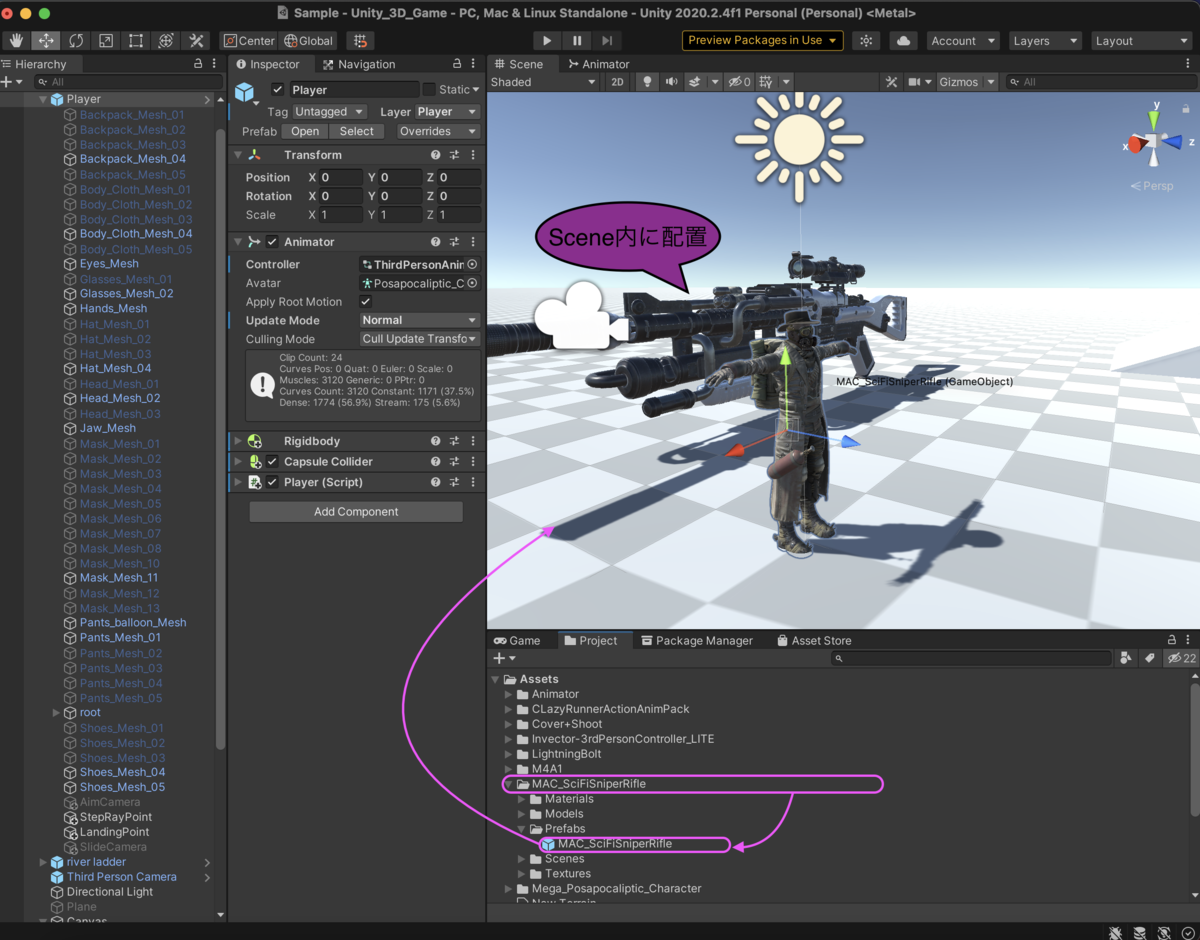Open the Package Manager tab
This screenshot has height=940, width=1200.
pos(696,641)
